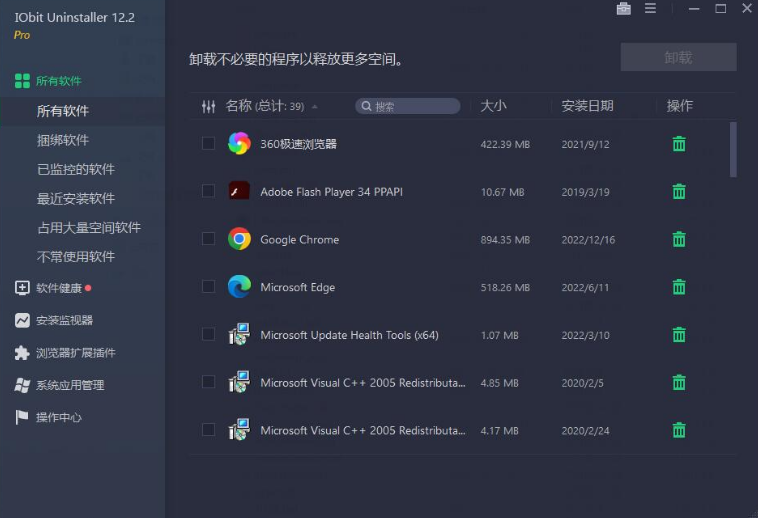This screenshot has width=758, height=518.
Task: Click the 2022/12/16 install date
Action: (x=588, y=240)
